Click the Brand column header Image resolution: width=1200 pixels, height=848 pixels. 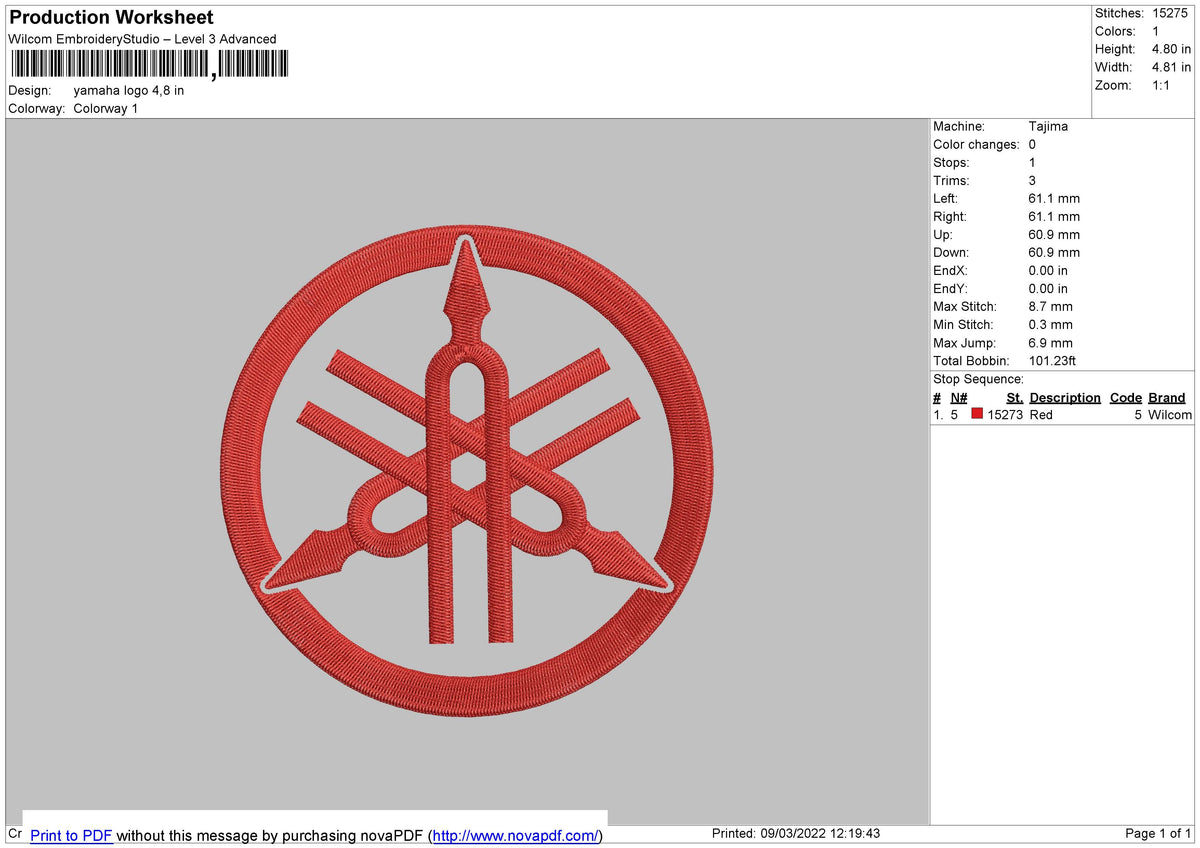pyautogui.click(x=1166, y=397)
